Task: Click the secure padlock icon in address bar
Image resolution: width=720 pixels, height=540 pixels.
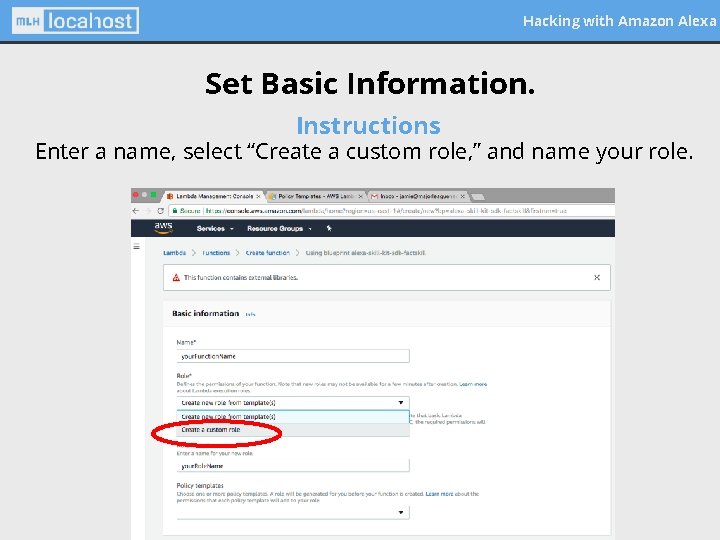Action: click(x=175, y=211)
